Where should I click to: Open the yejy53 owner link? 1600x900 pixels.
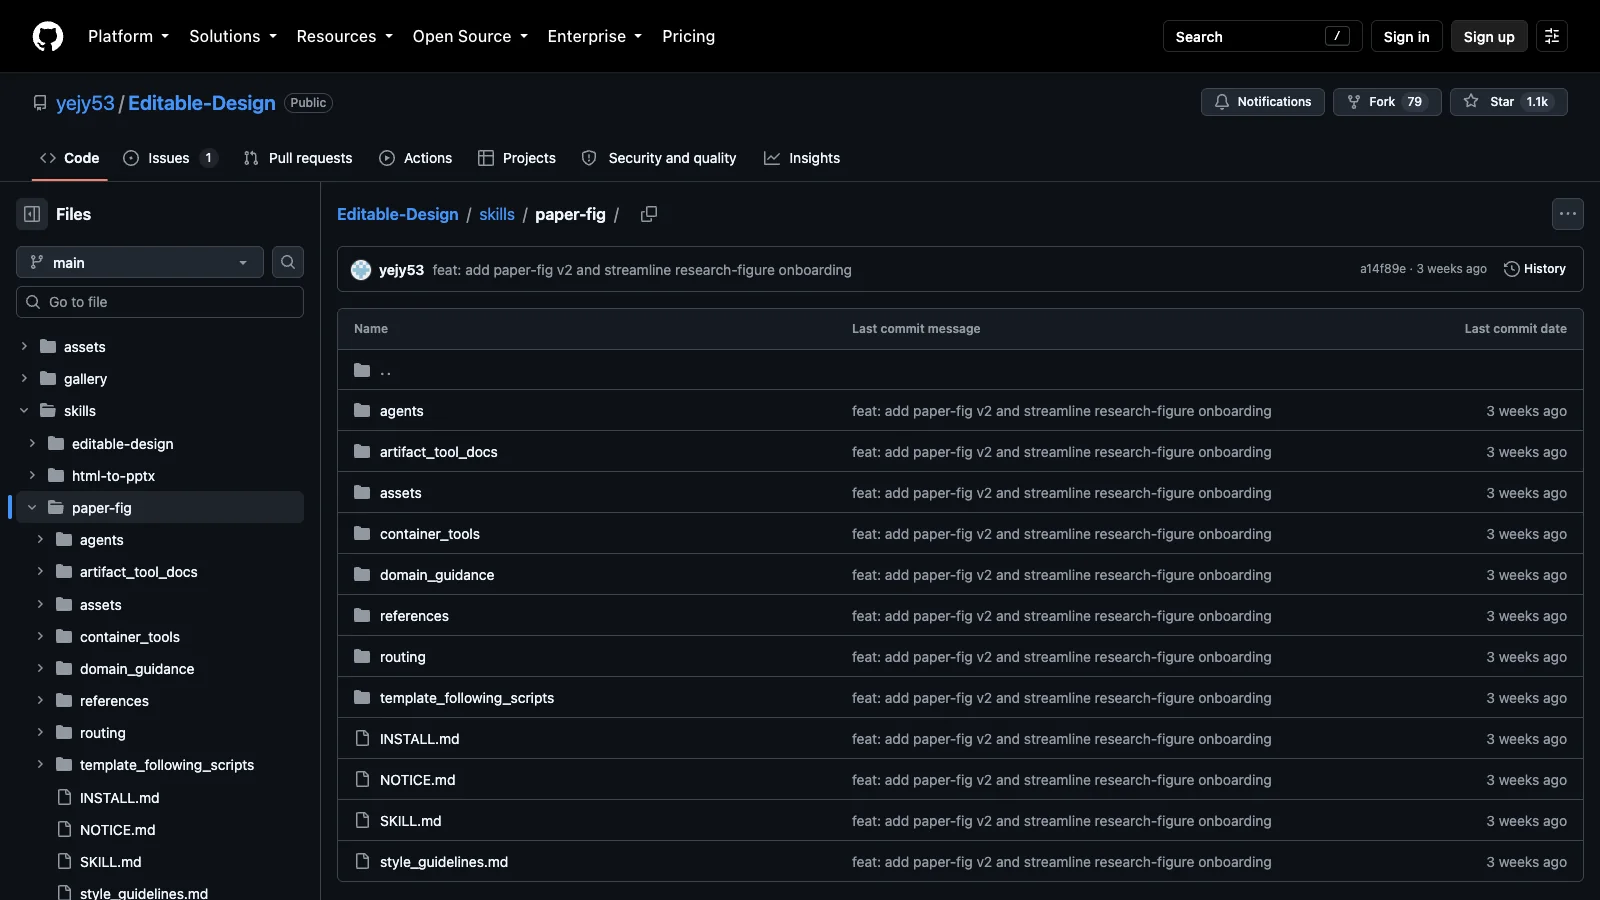point(85,103)
